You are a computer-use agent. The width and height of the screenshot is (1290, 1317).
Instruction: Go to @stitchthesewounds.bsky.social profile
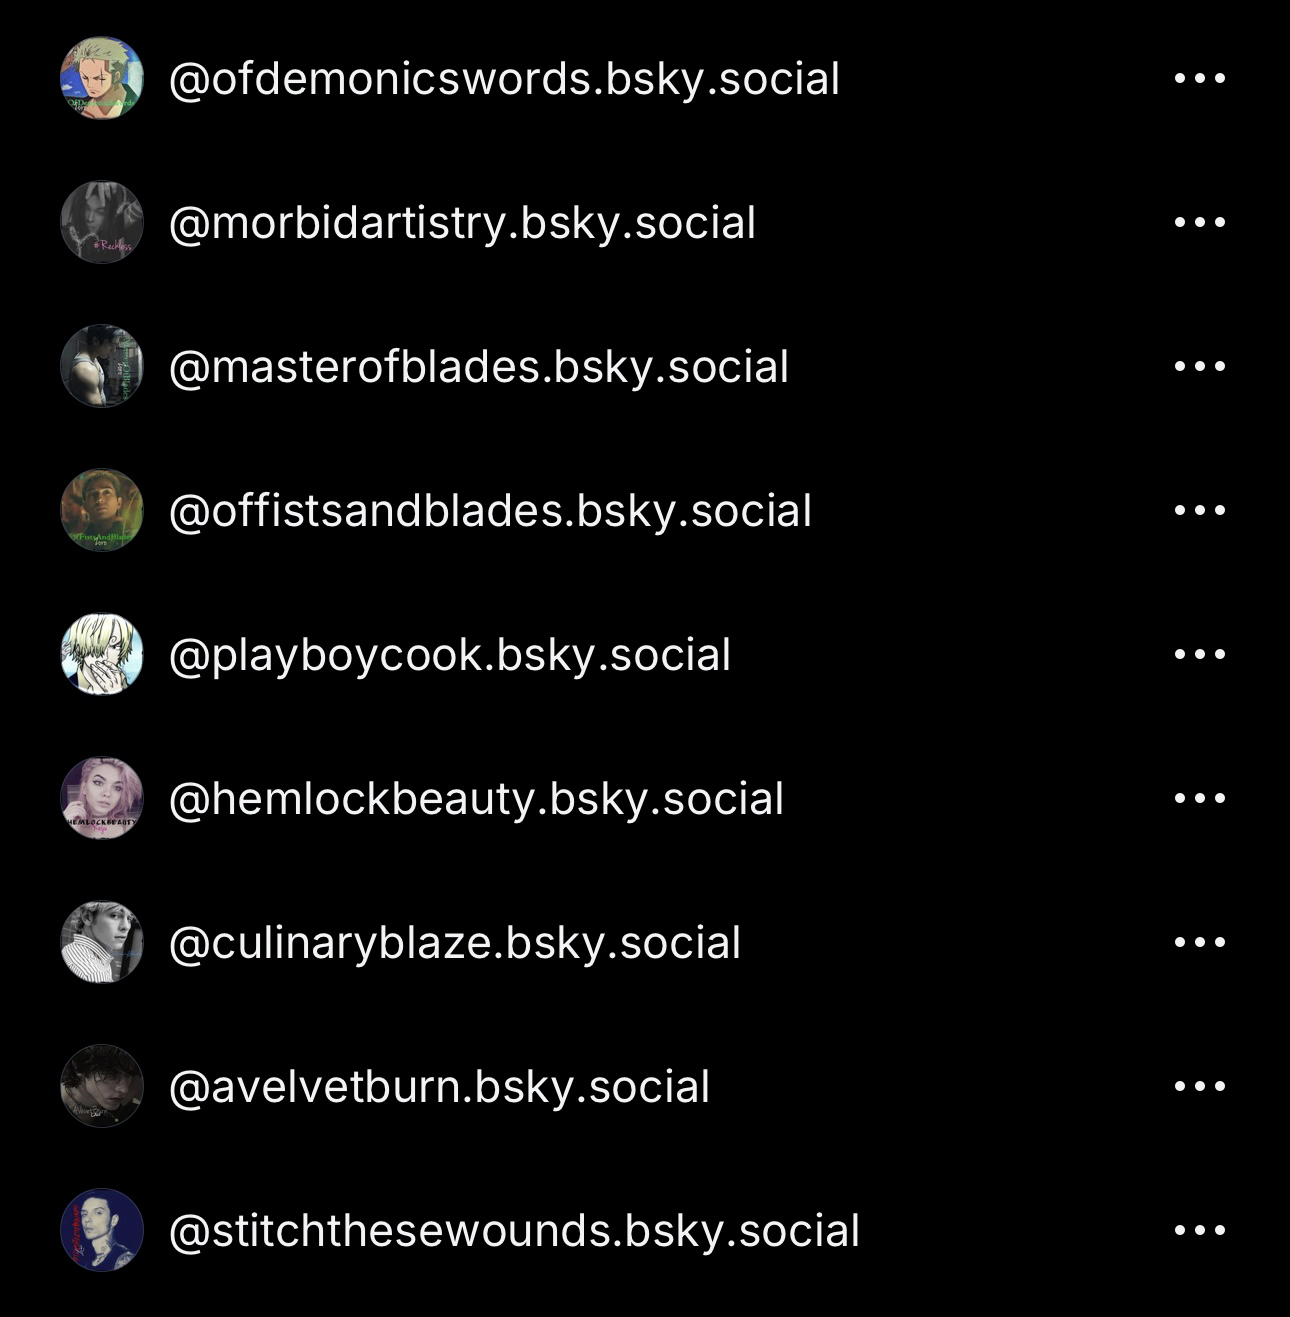514,1232
